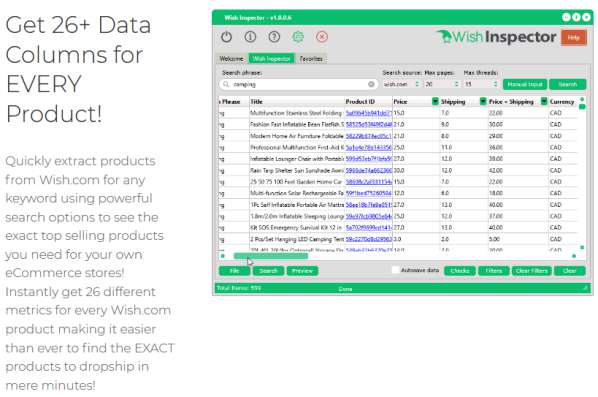The width and height of the screenshot is (598, 397).
Task: Click the Search button beside Manual Input
Action: (567, 84)
